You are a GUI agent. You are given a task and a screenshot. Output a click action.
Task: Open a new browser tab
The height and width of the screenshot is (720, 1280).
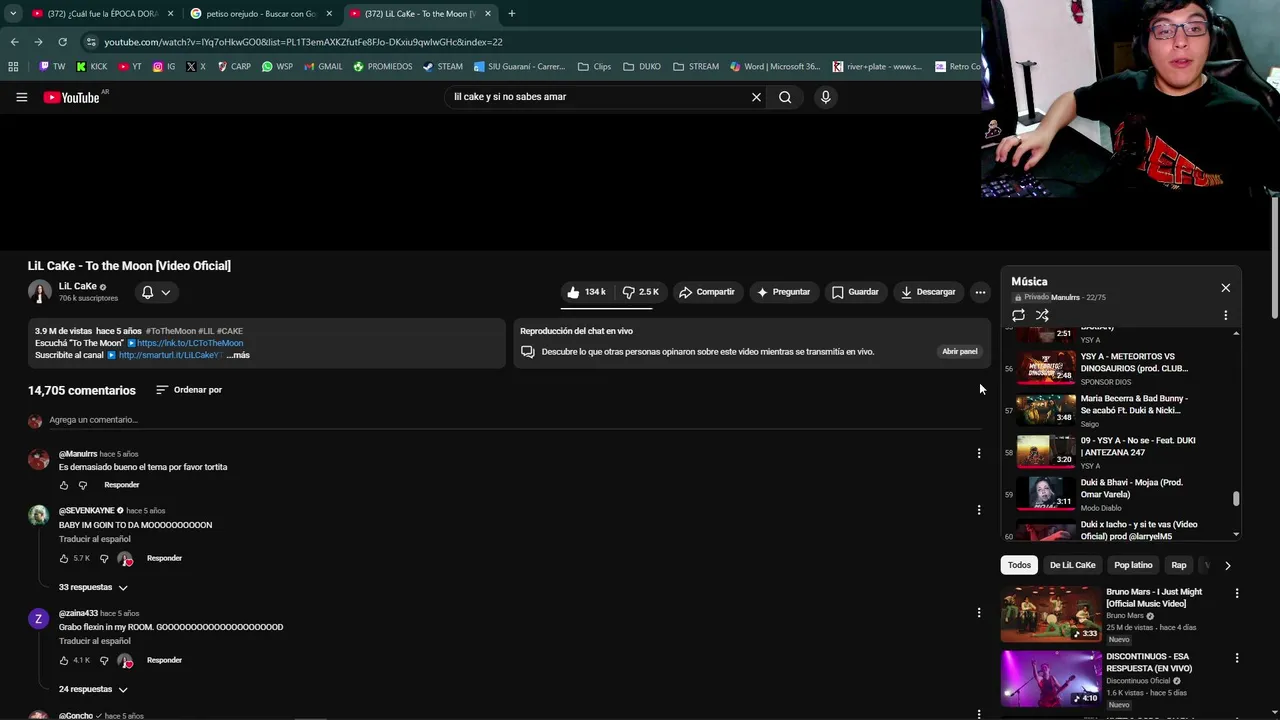pyautogui.click(x=511, y=14)
